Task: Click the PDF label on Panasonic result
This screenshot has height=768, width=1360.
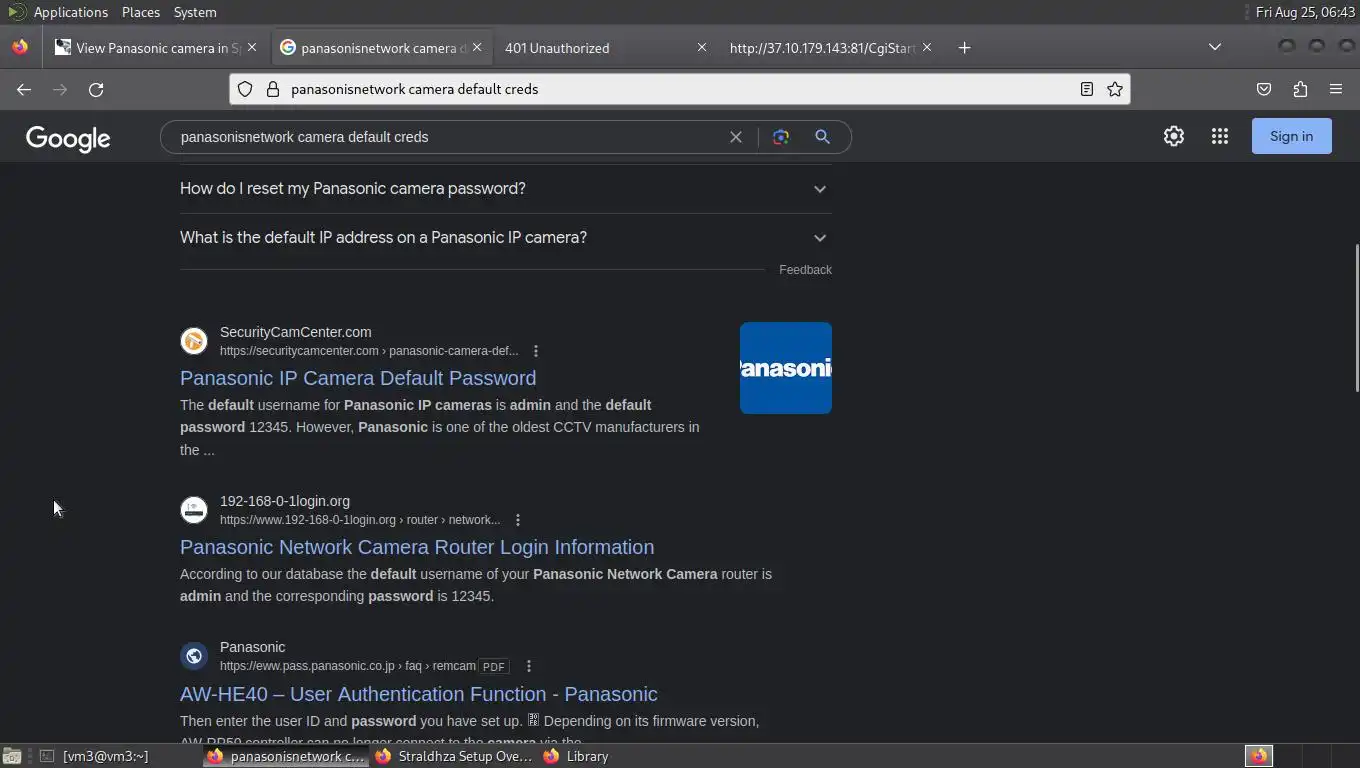Action: (x=494, y=666)
